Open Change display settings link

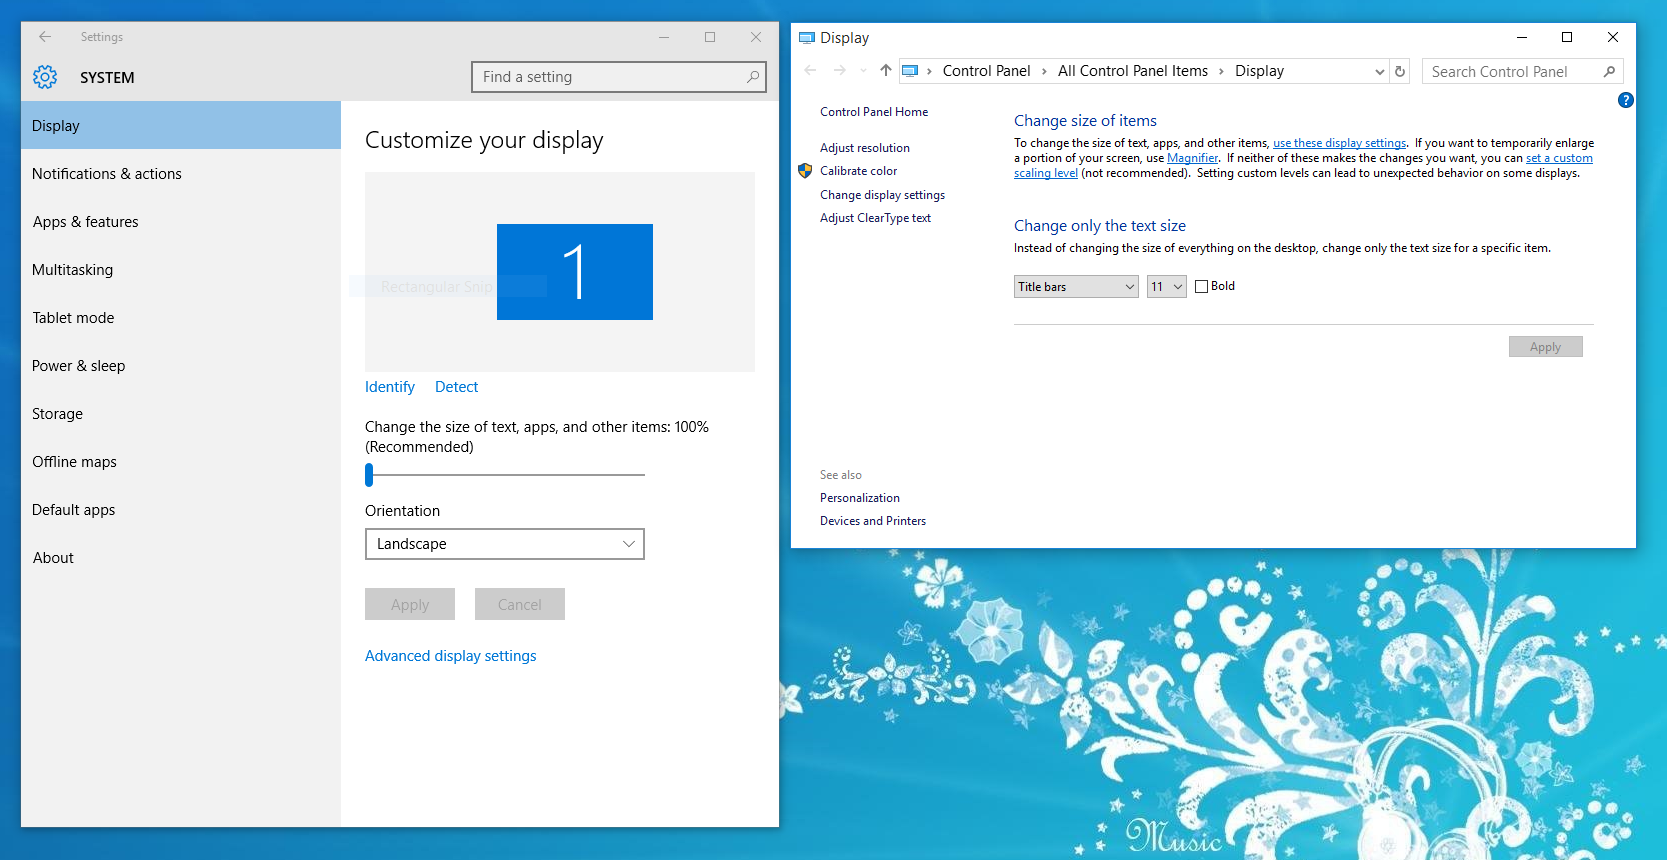(x=882, y=195)
